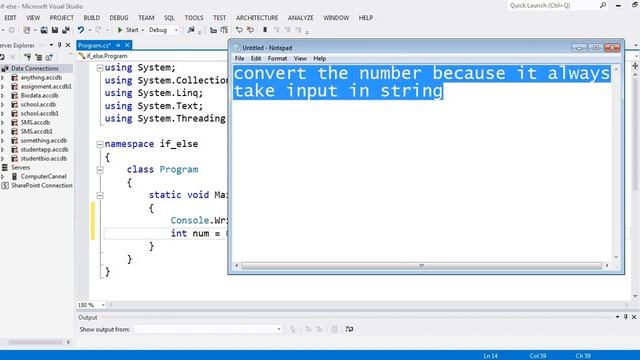
Task: Expand the studentbio.accdb connection
Action: click(3, 158)
